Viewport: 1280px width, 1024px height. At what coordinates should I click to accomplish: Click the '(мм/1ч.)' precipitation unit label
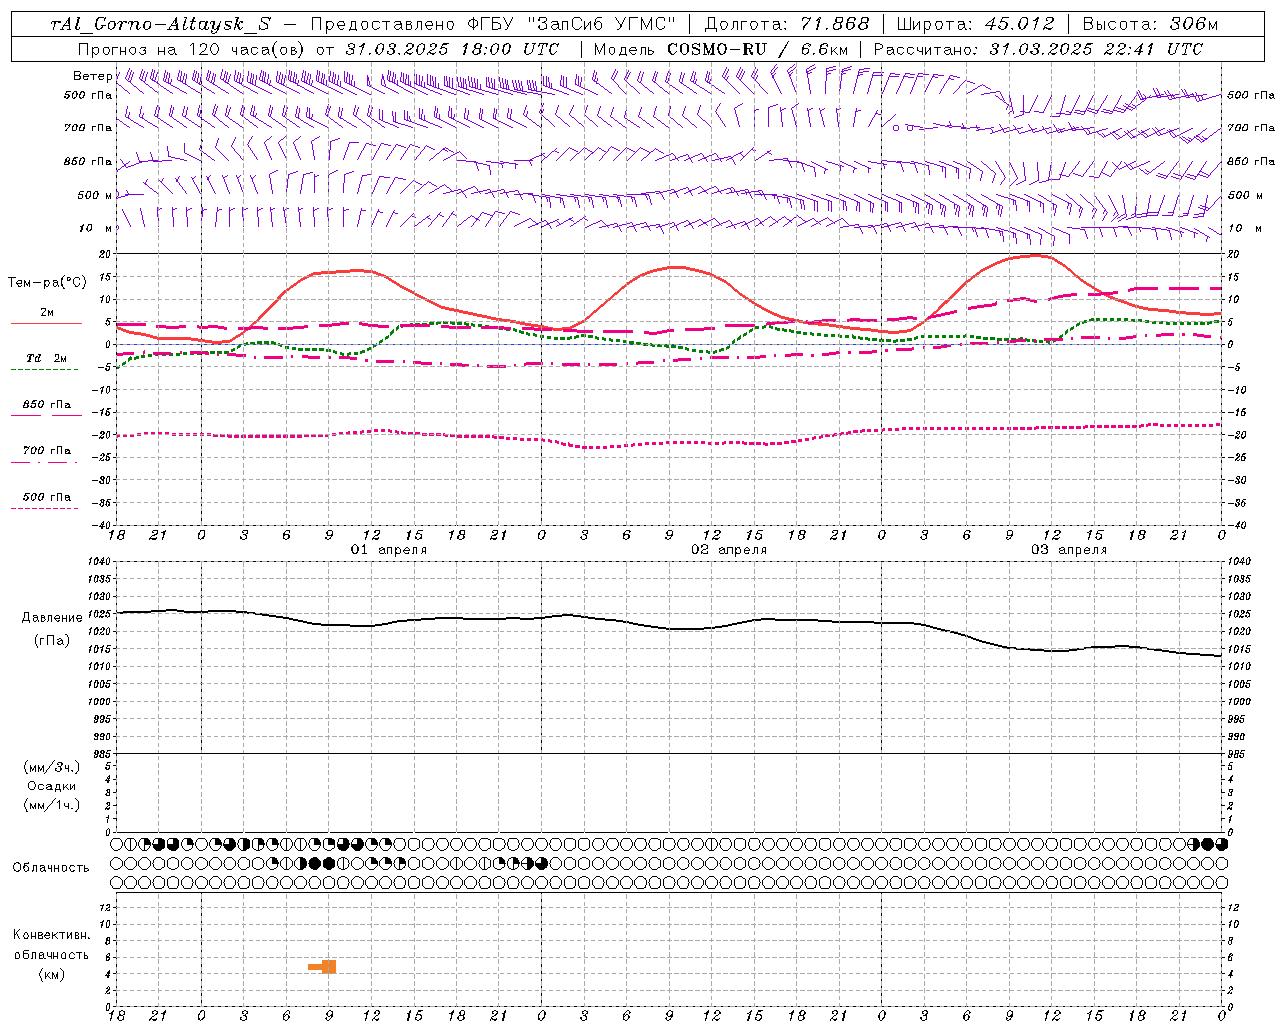point(52,805)
